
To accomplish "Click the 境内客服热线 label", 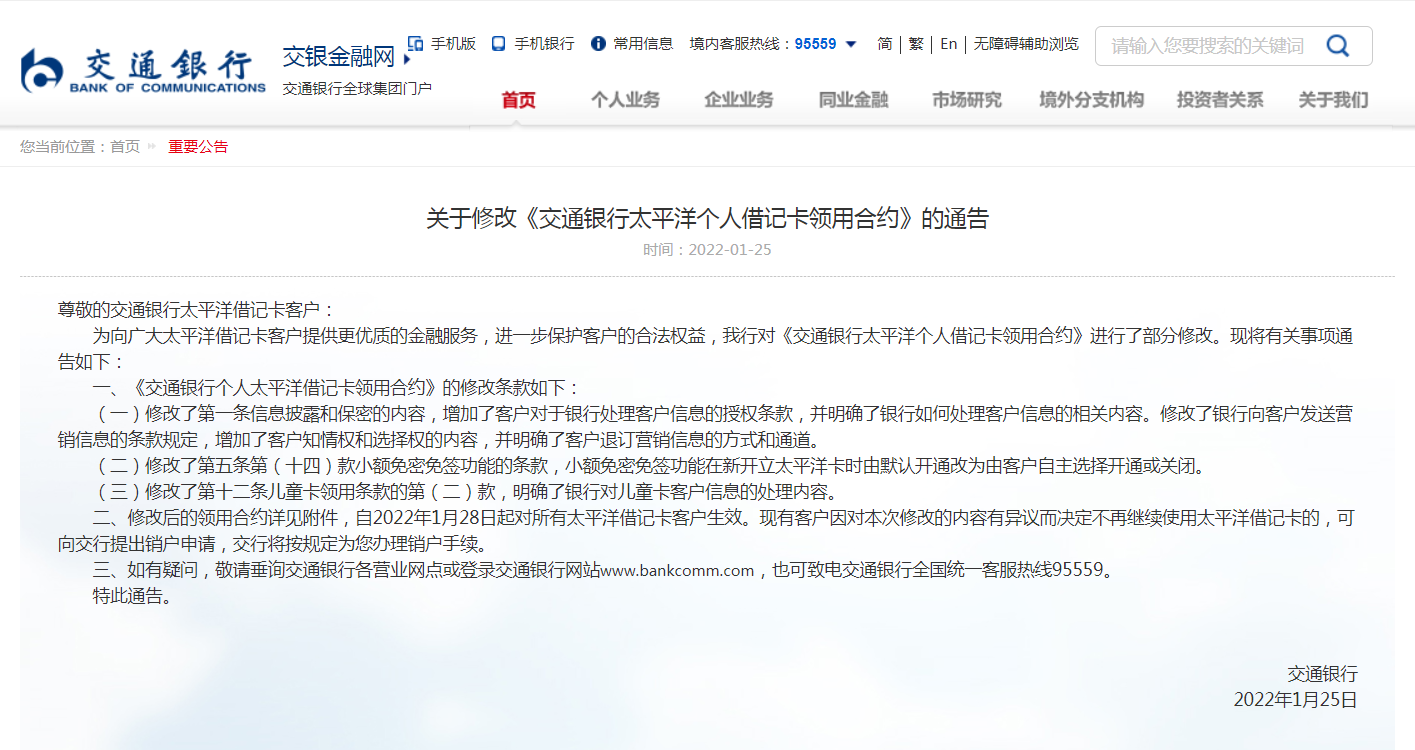I will [x=741, y=44].
